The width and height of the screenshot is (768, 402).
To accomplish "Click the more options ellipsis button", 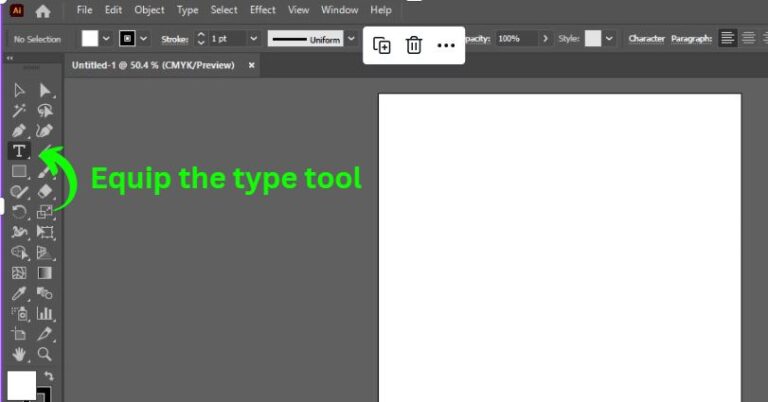I will coord(446,45).
